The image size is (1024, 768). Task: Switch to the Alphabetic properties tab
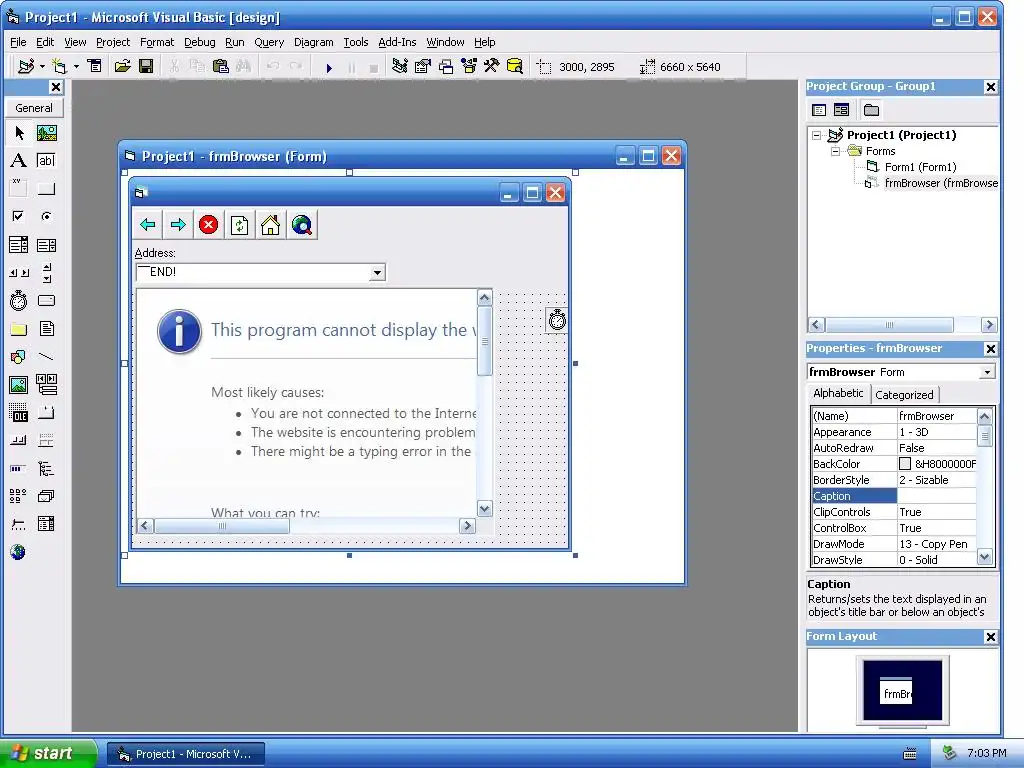(x=838, y=393)
